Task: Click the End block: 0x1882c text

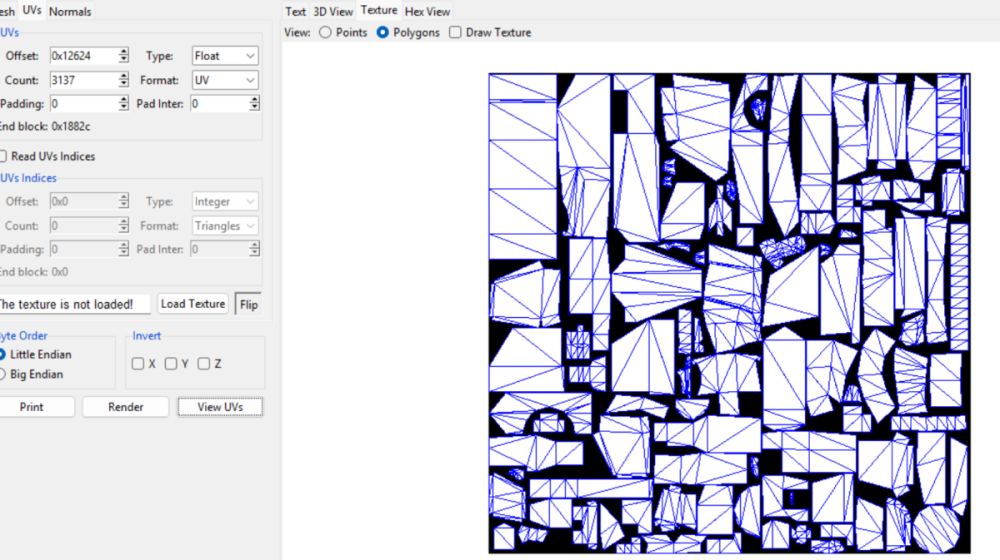Action: [x=45, y=126]
